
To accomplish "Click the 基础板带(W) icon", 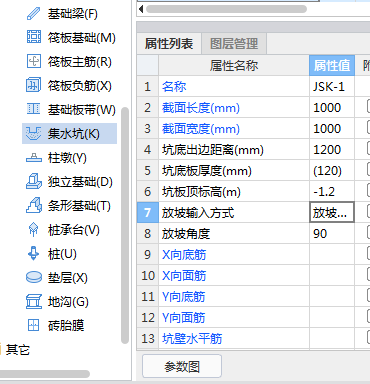I will click(33, 109).
